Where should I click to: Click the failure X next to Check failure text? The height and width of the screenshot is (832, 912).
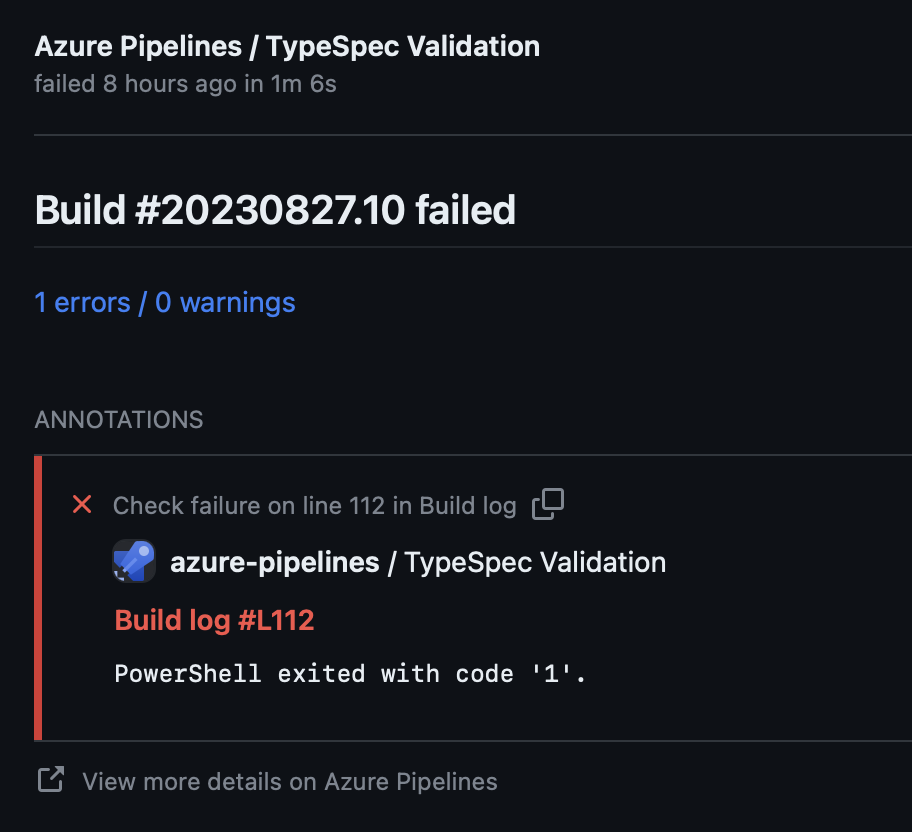click(x=82, y=505)
